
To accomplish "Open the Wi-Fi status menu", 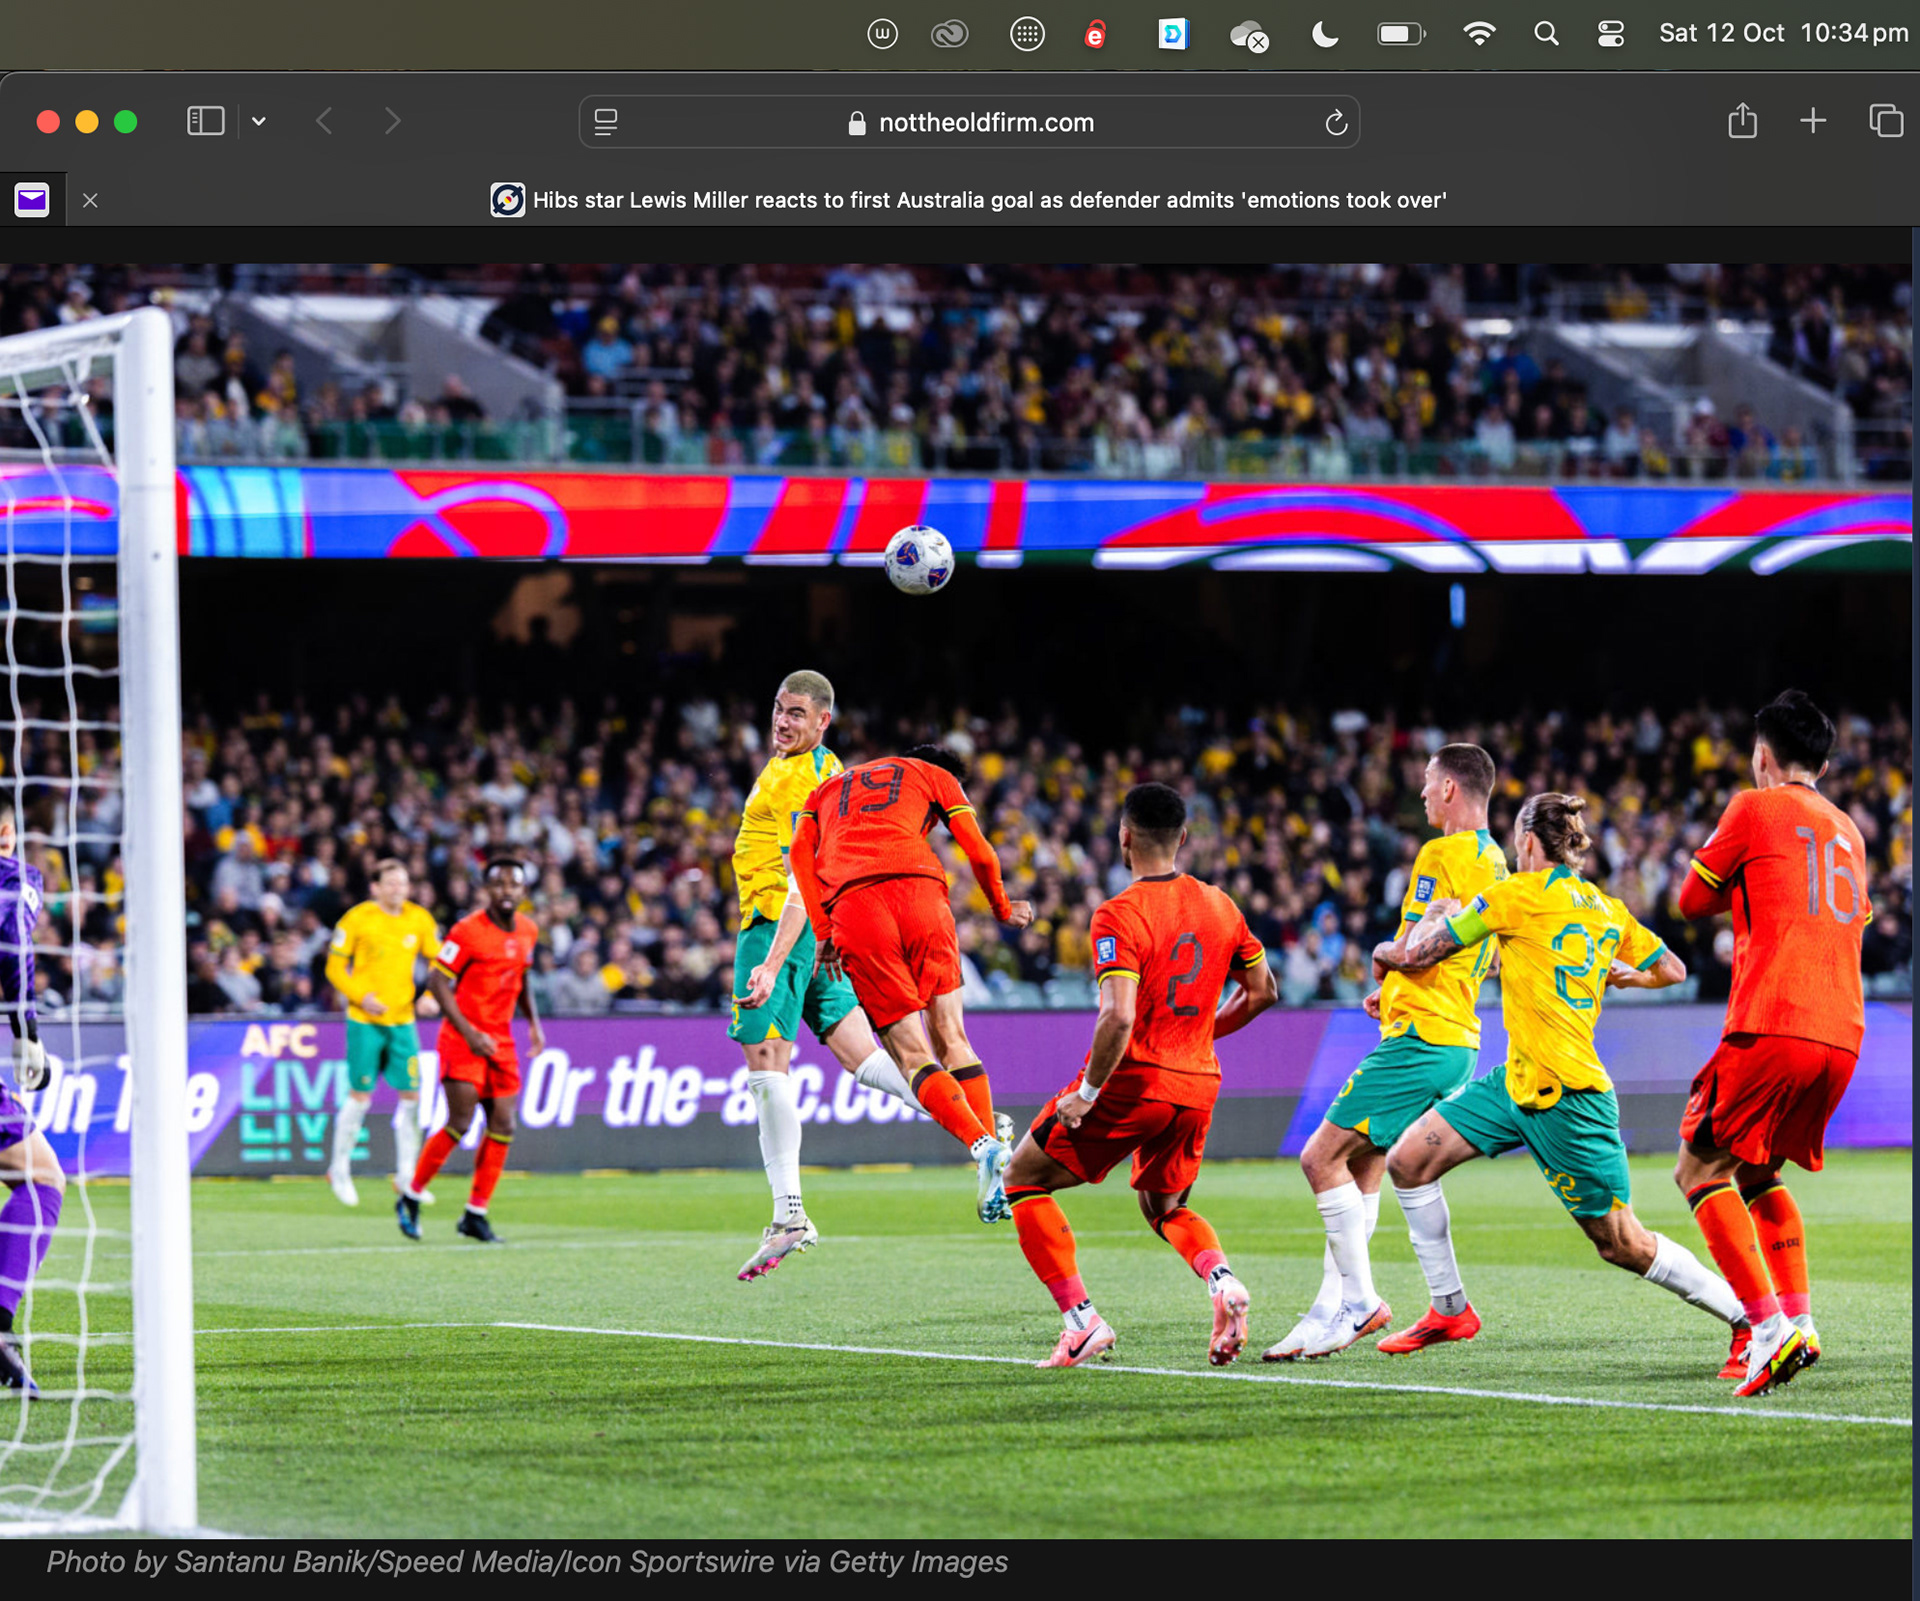I will pyautogui.click(x=1478, y=34).
